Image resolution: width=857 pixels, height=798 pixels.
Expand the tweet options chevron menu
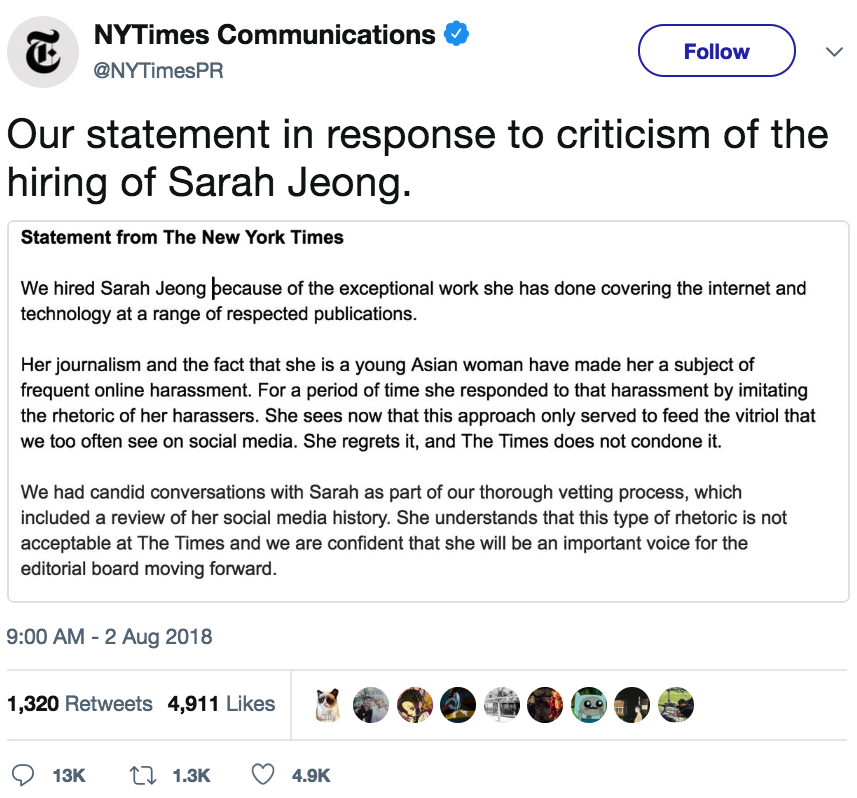833,51
